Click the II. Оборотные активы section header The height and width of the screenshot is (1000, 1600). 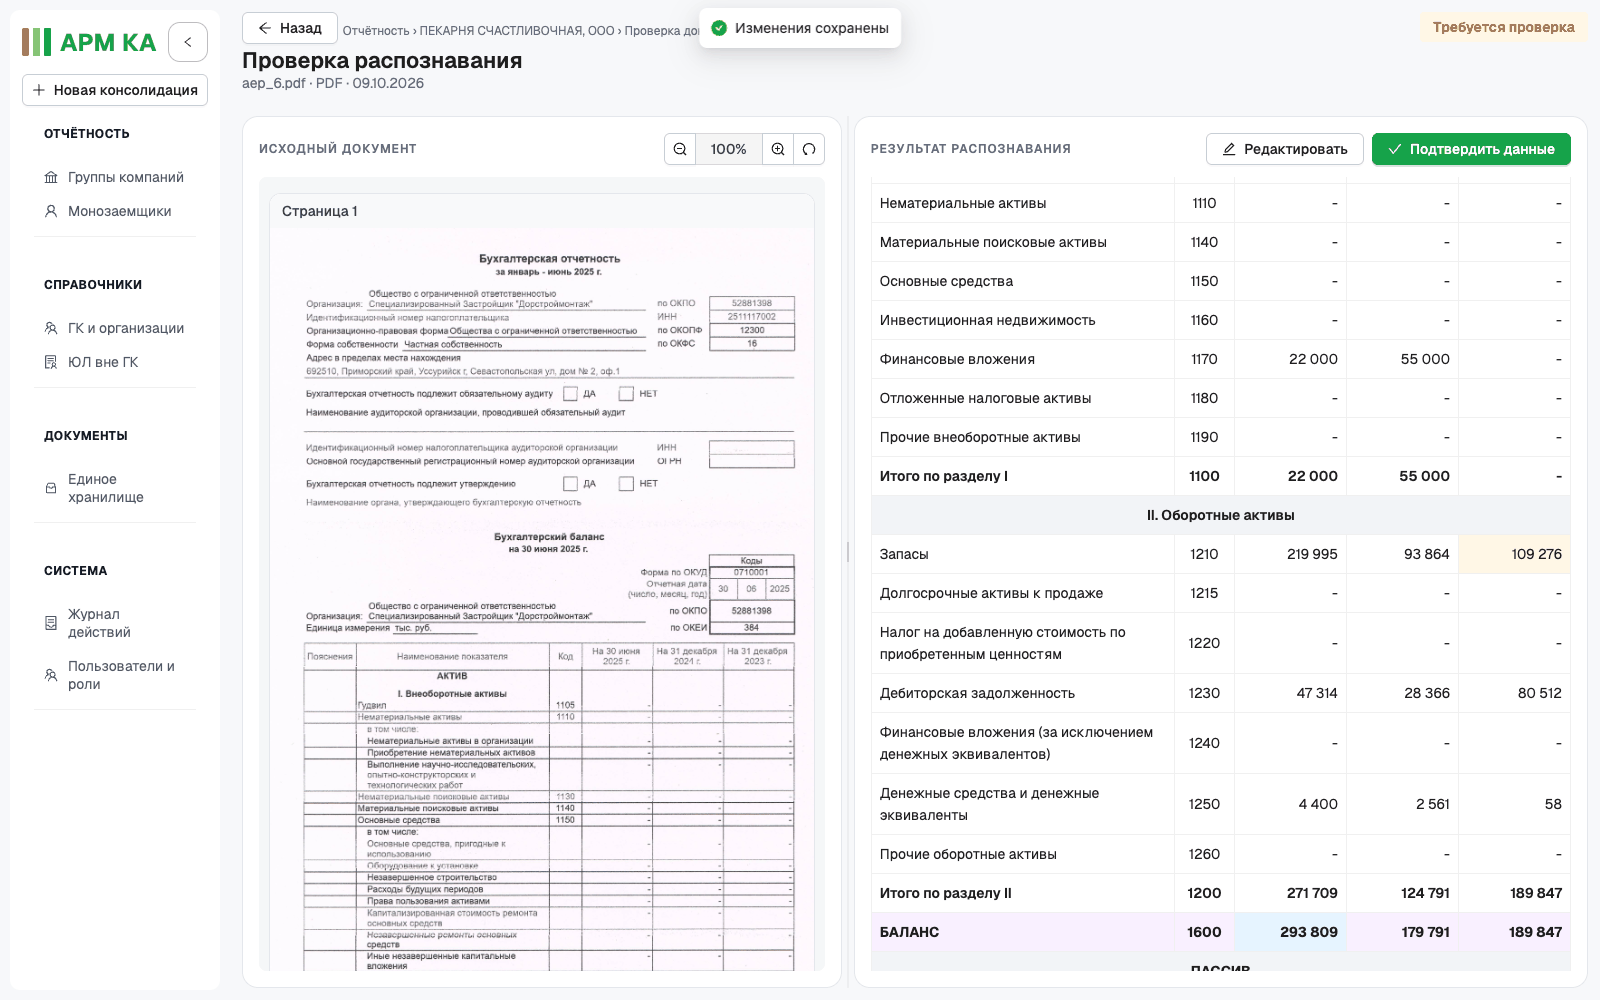(1221, 515)
